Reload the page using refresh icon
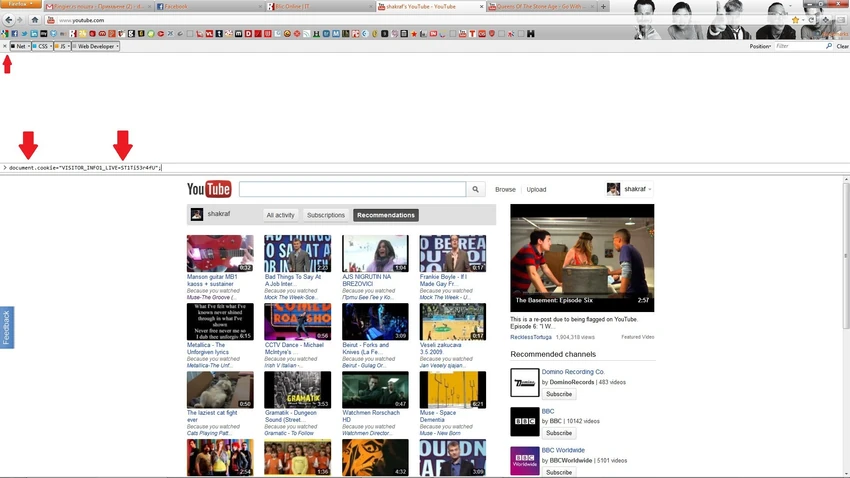The image size is (850, 478). click(x=811, y=20)
